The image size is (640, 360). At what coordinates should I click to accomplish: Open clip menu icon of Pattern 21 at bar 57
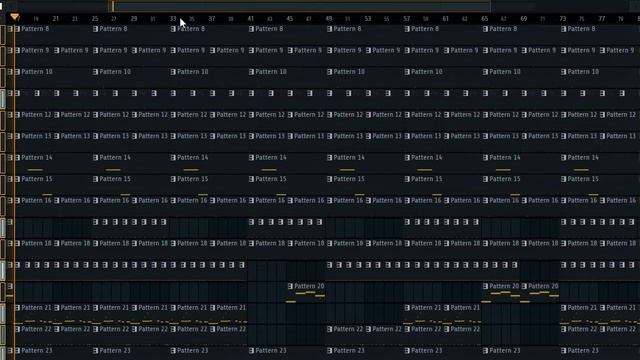click(407, 307)
